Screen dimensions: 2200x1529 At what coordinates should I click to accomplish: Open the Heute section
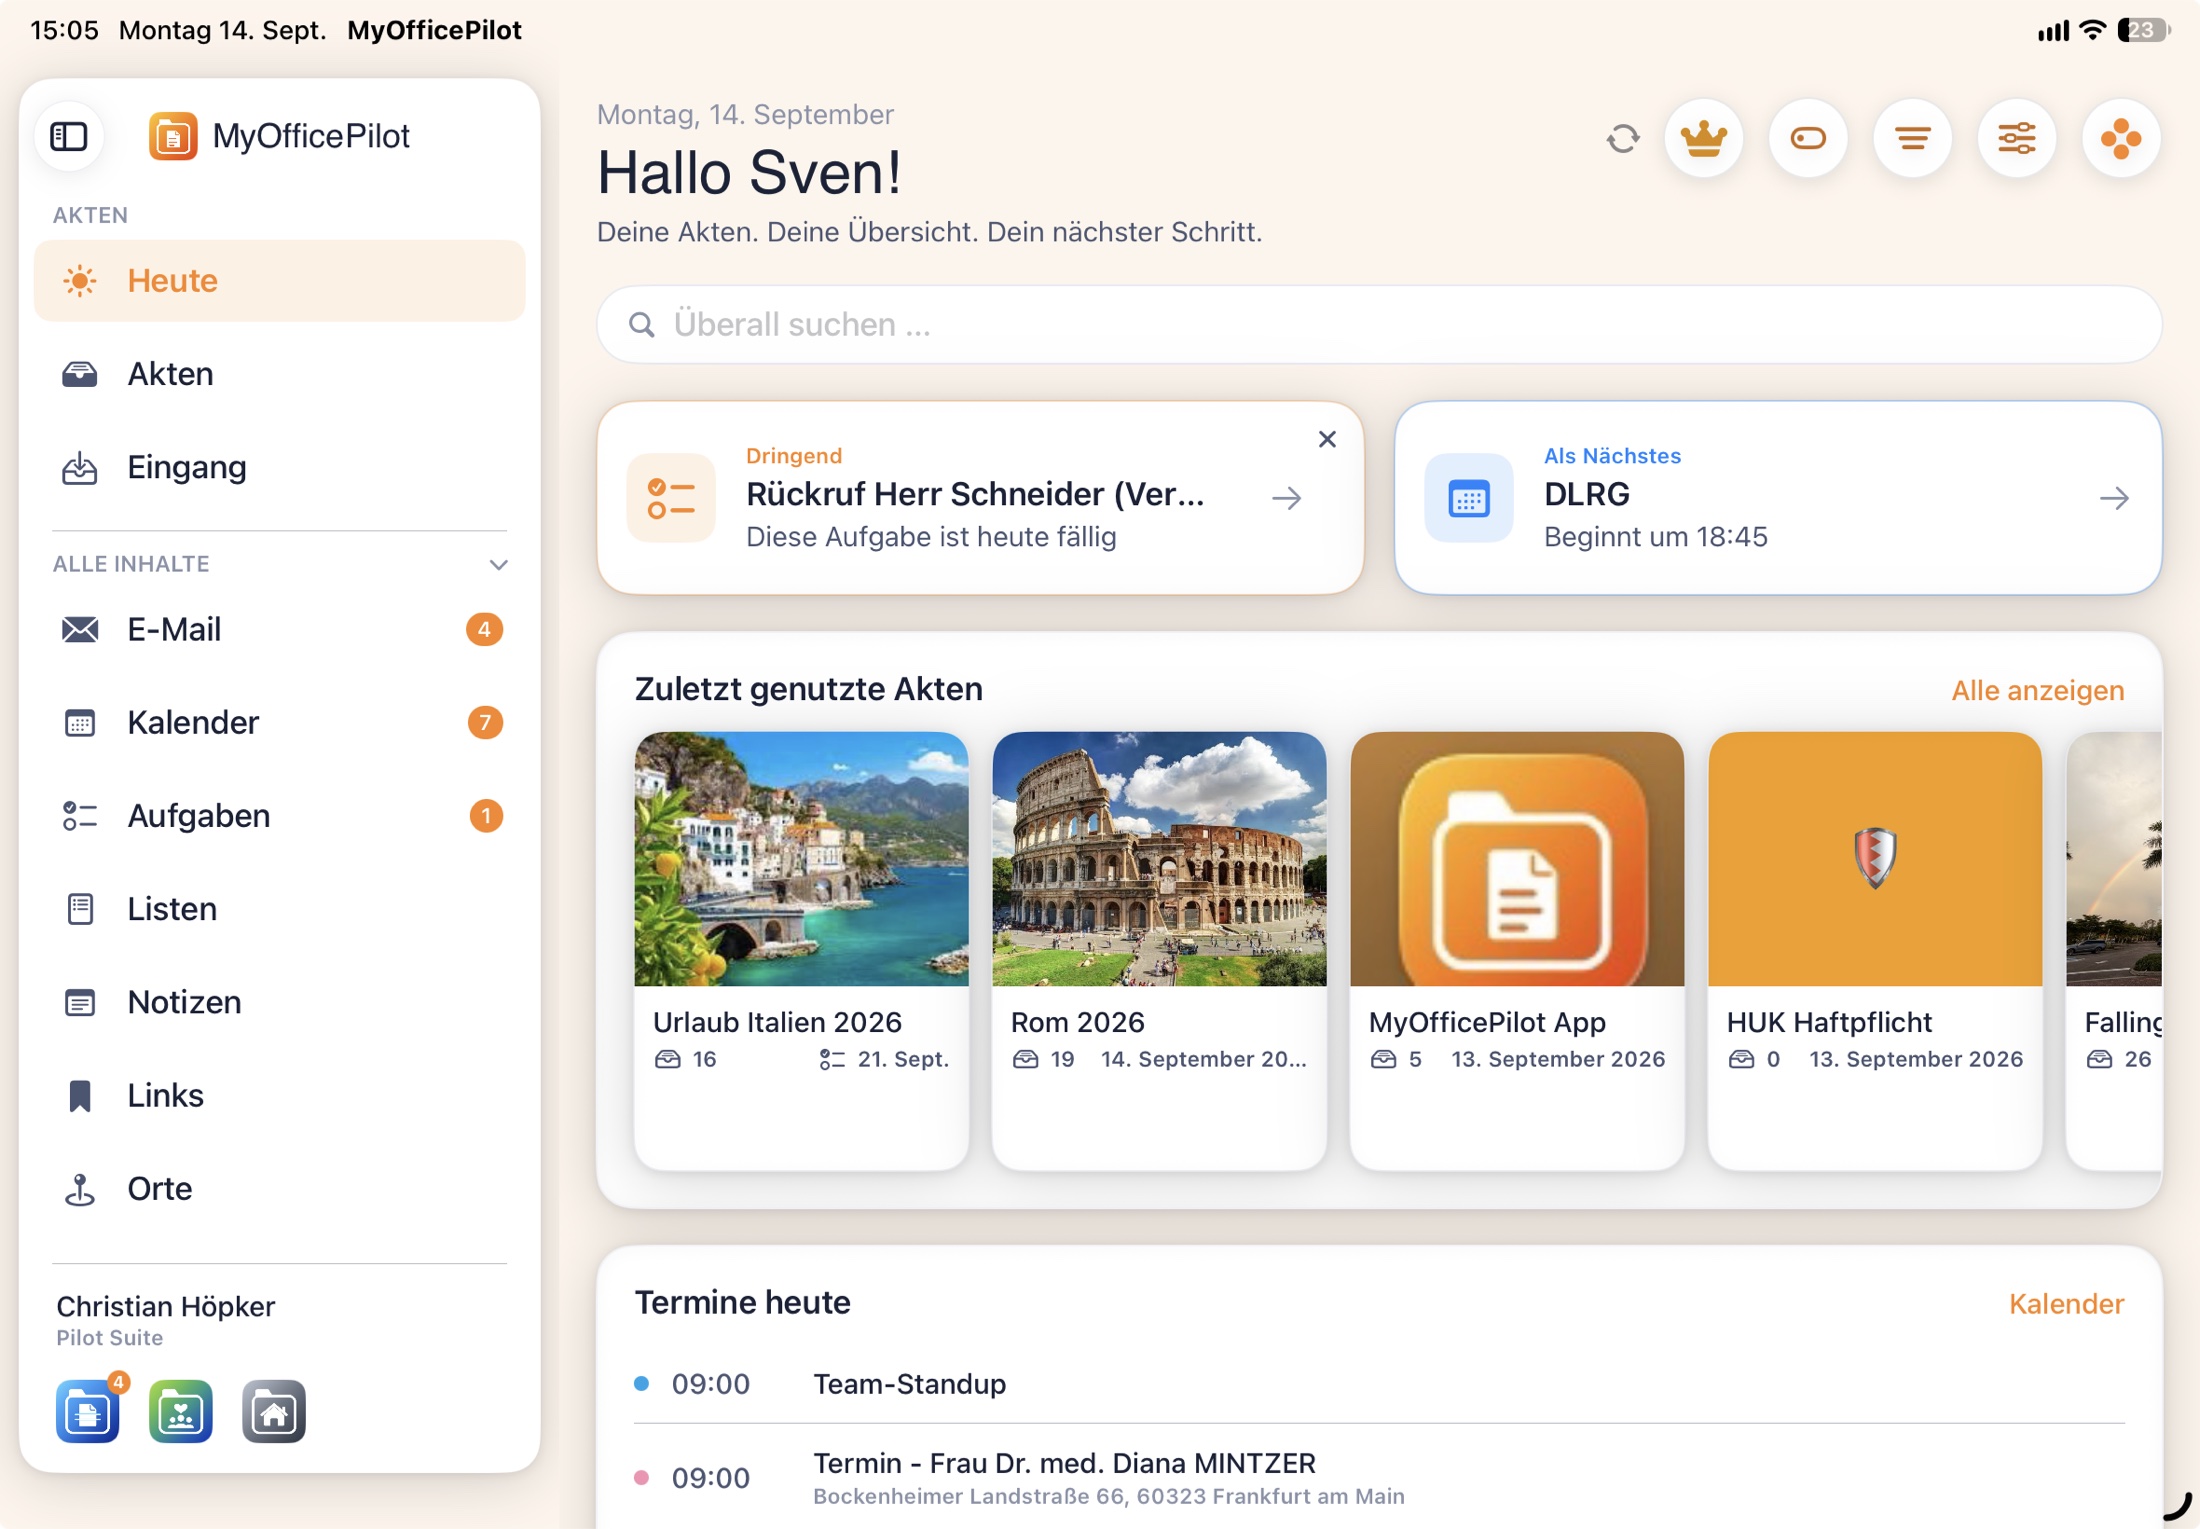click(279, 280)
